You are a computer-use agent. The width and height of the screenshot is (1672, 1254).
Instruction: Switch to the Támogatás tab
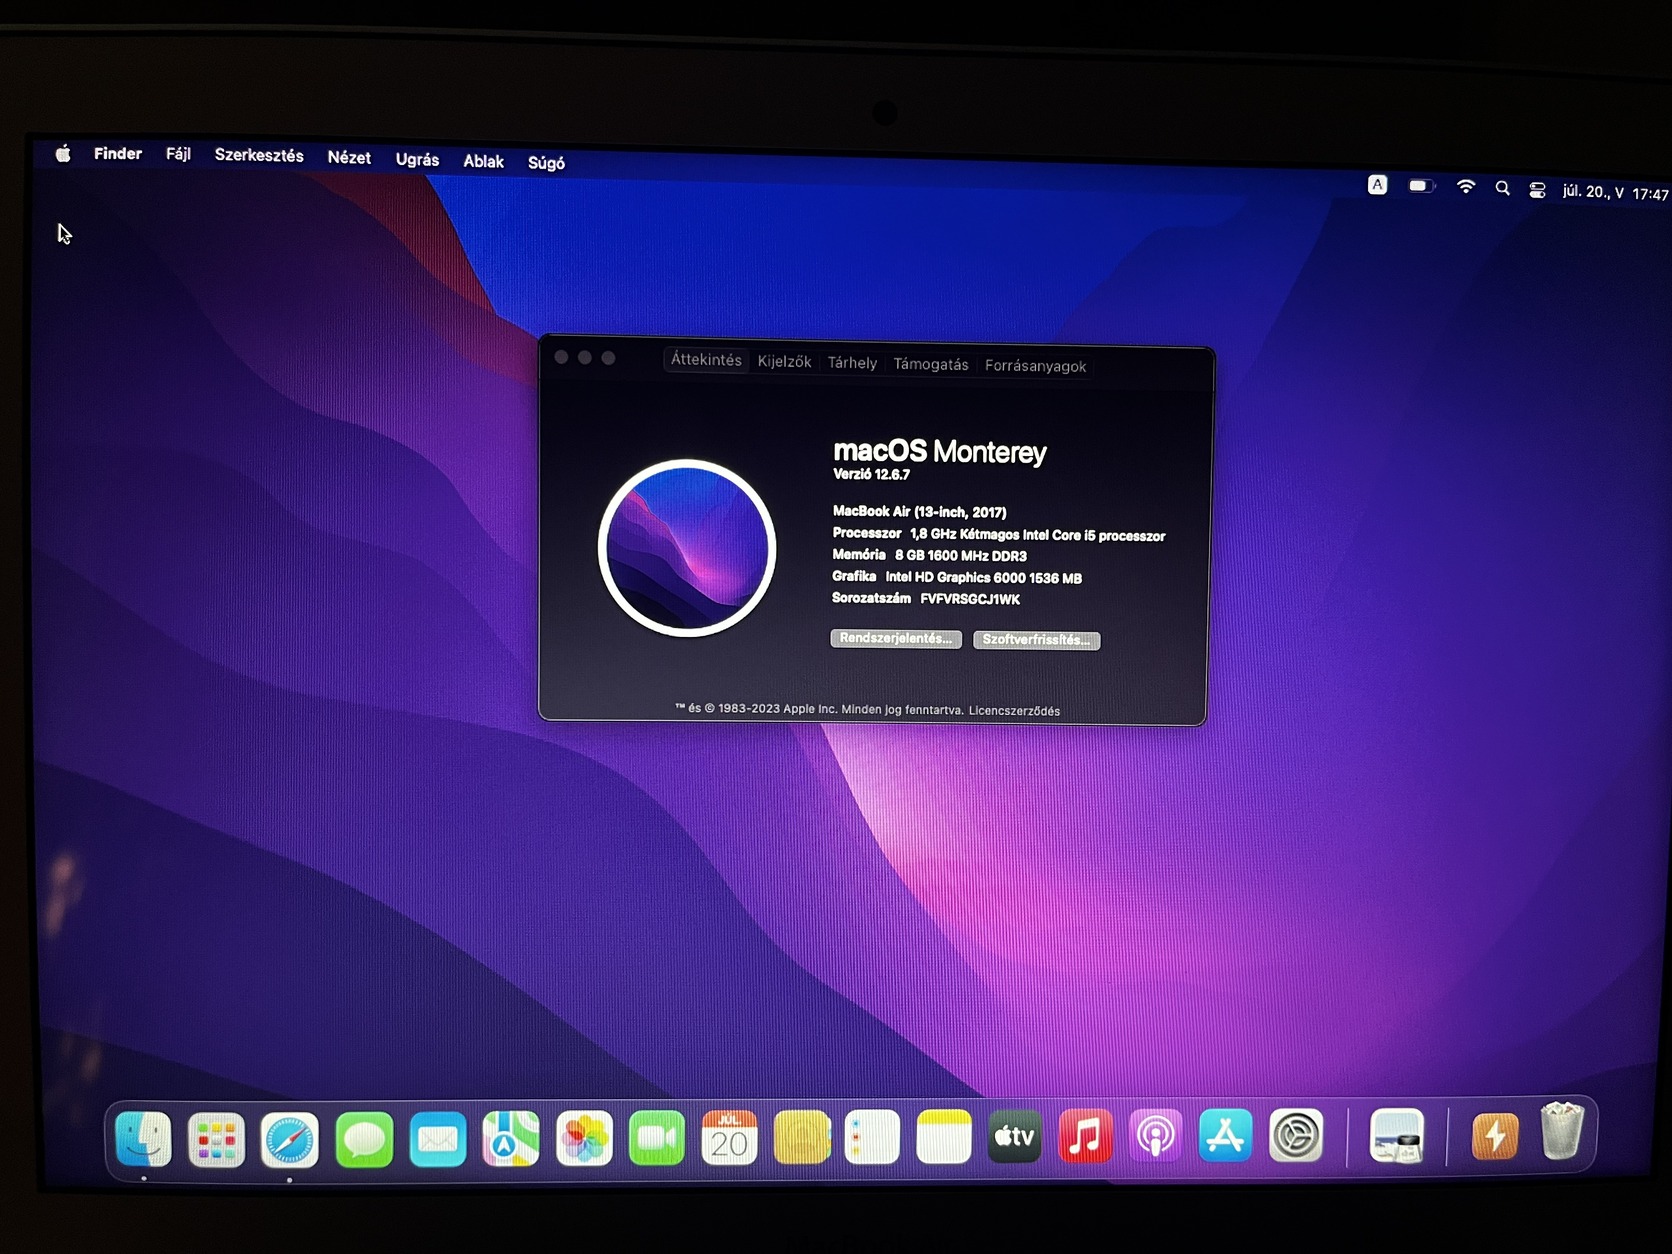coord(931,365)
